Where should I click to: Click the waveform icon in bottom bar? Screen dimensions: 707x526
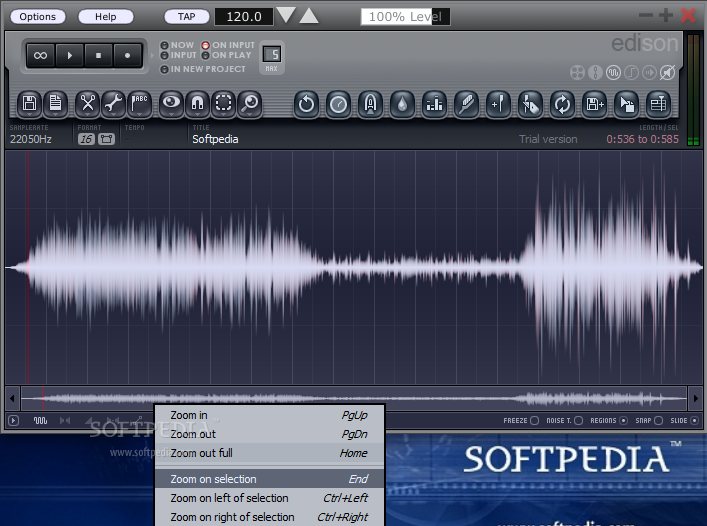(40, 421)
